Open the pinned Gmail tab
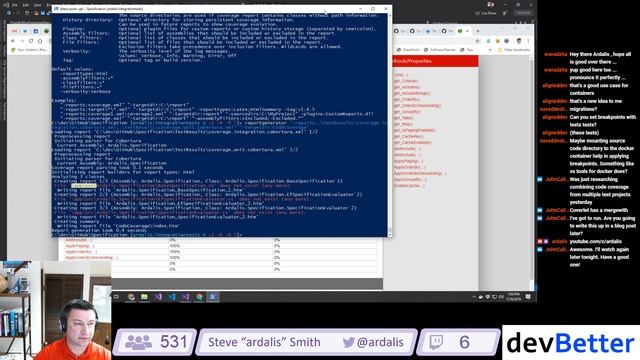The height and width of the screenshot is (360, 640). [15, 31]
